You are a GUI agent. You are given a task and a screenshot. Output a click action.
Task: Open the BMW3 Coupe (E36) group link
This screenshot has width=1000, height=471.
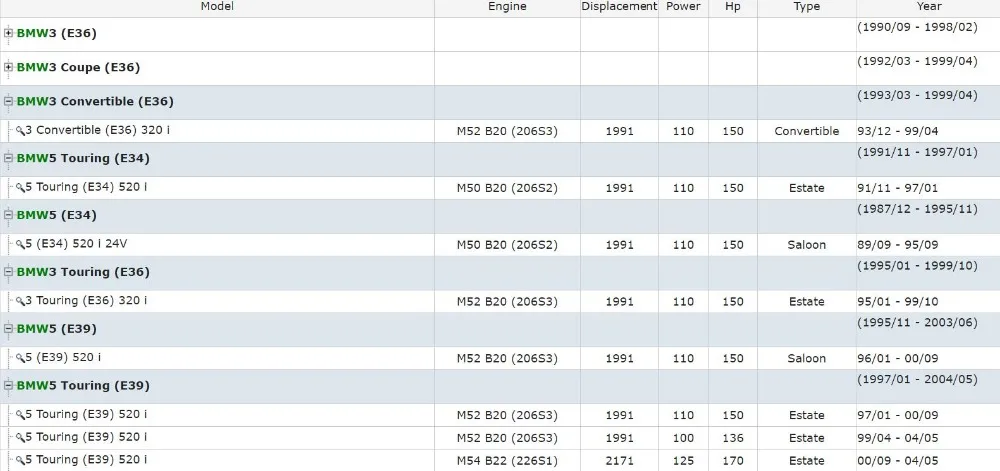click(78, 67)
